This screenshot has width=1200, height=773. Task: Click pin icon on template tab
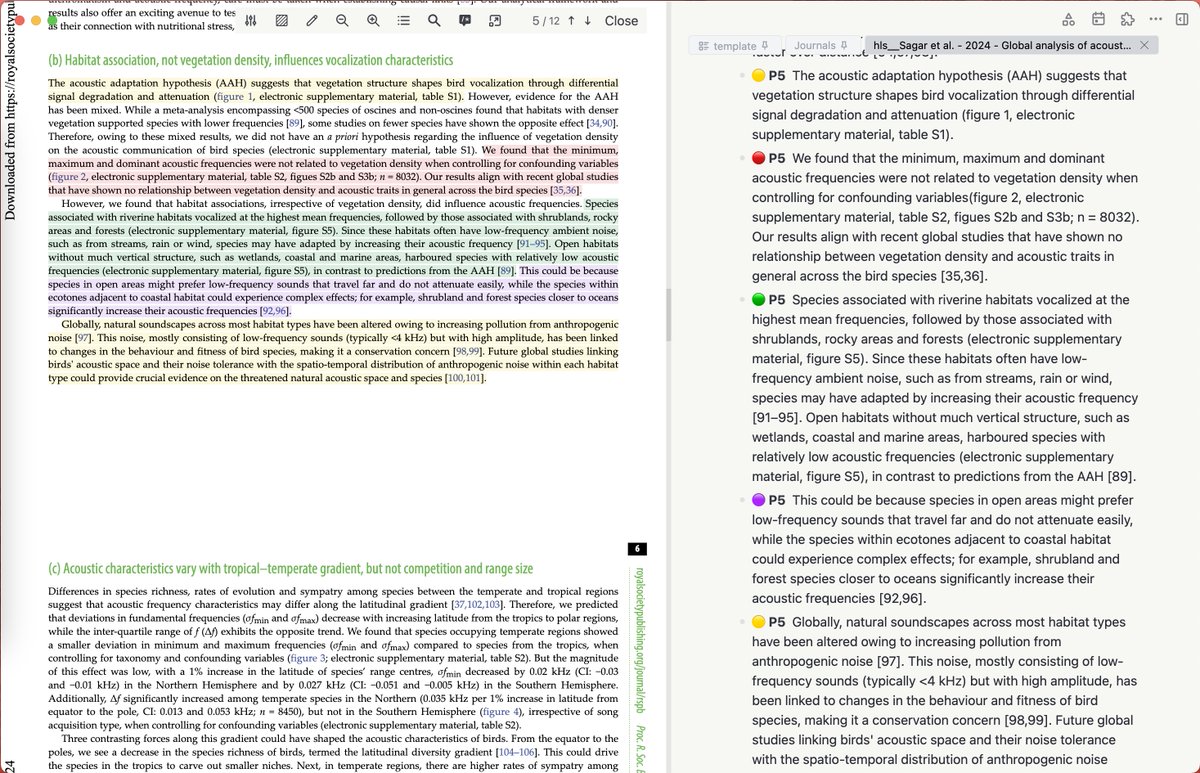pyautogui.click(x=765, y=46)
